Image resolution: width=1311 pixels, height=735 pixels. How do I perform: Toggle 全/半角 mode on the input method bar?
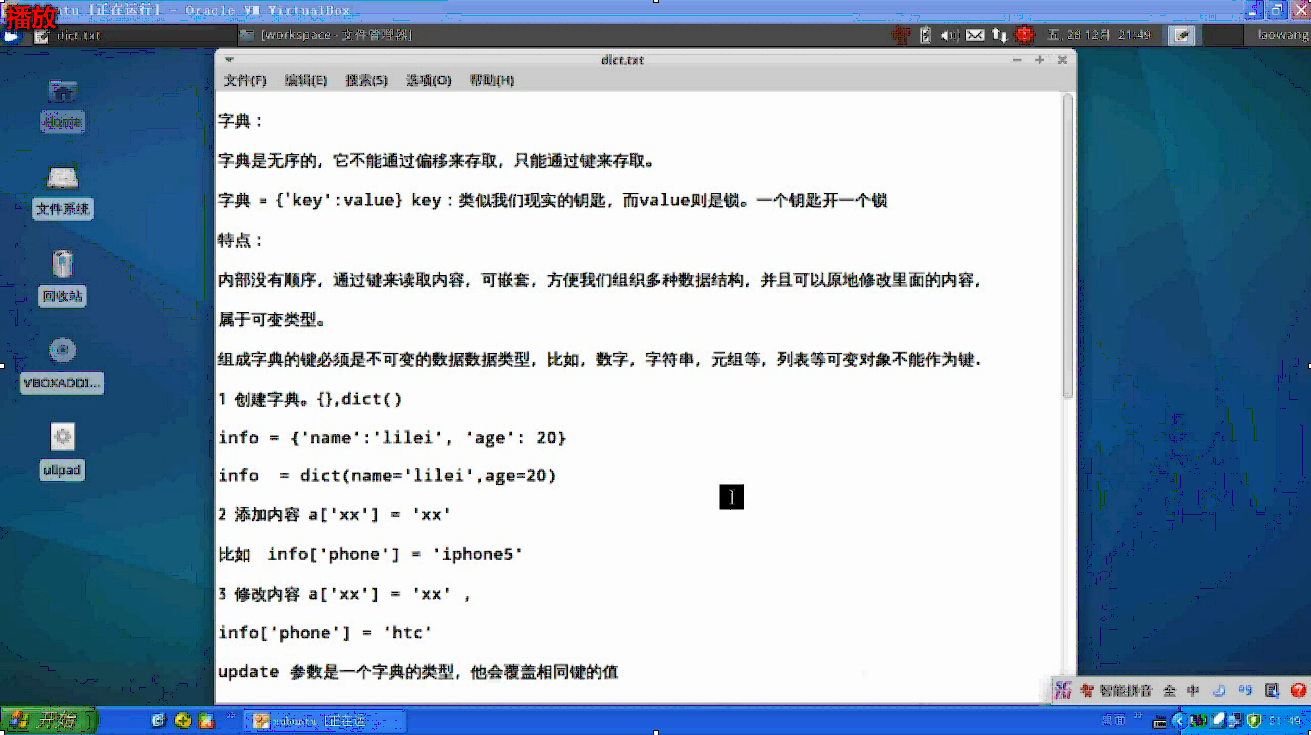[x=1170, y=690]
